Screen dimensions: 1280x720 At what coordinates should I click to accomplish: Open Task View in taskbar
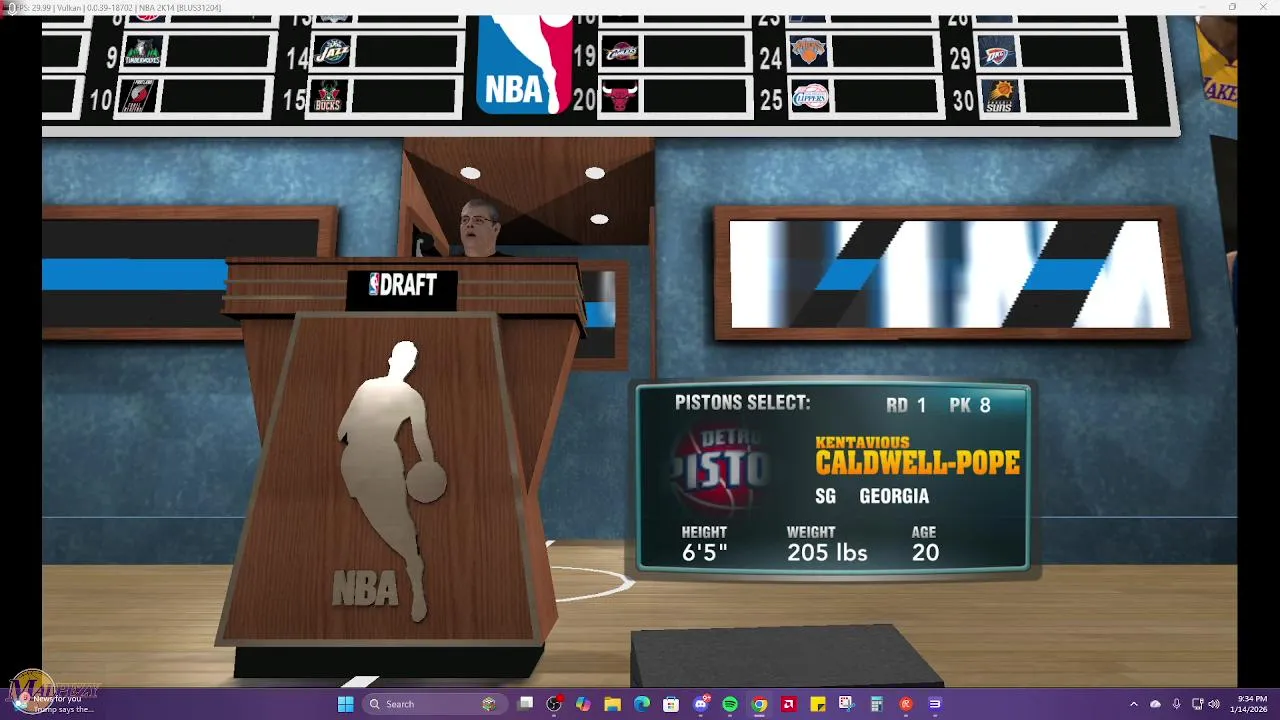tap(526, 704)
